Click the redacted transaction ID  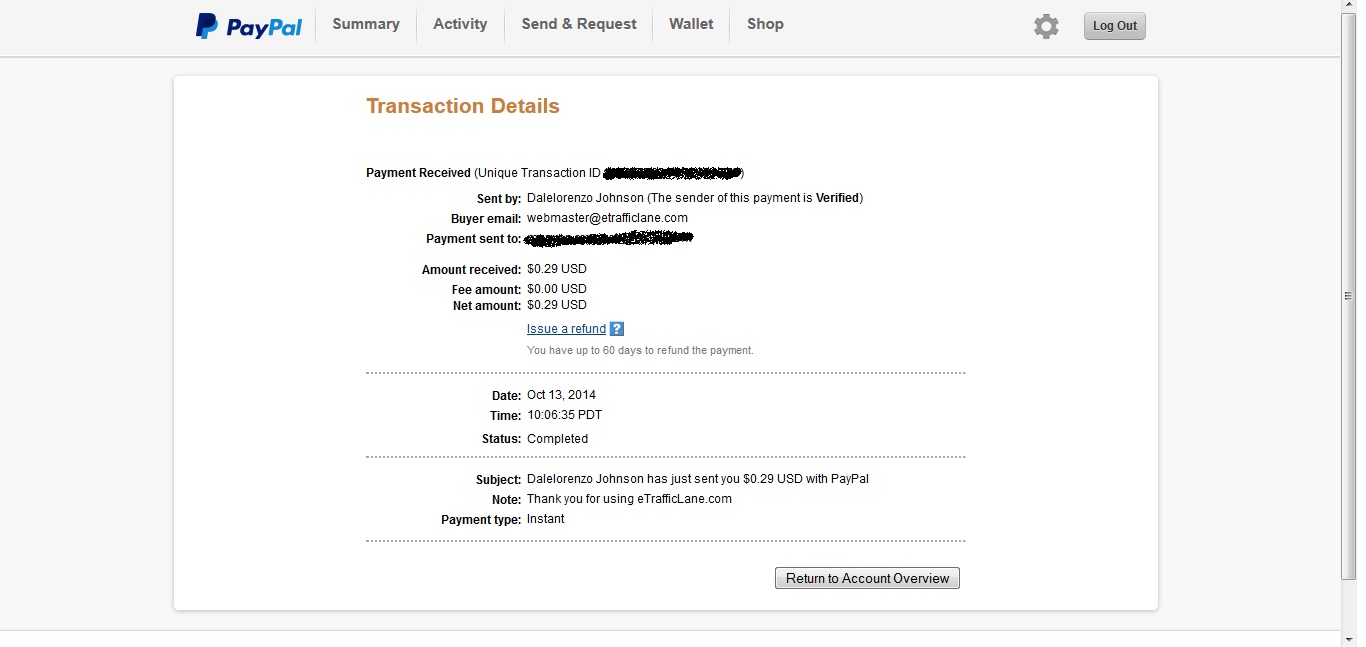coord(672,173)
